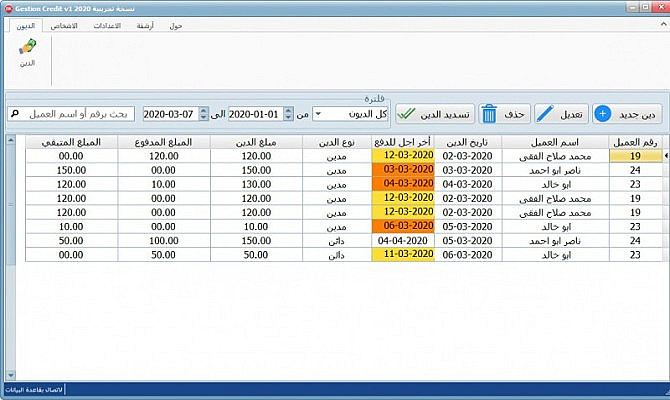Click the تعديل edit button

[x=561, y=114]
